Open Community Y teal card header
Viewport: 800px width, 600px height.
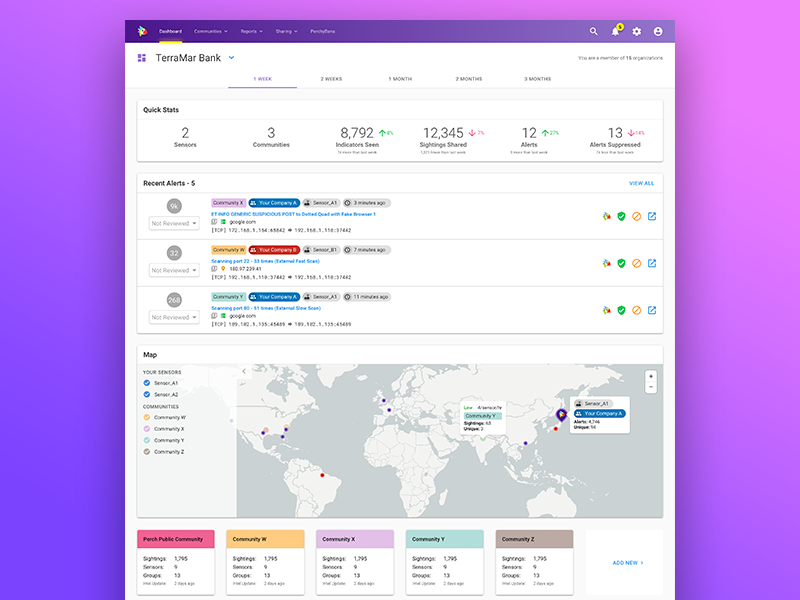click(x=444, y=539)
